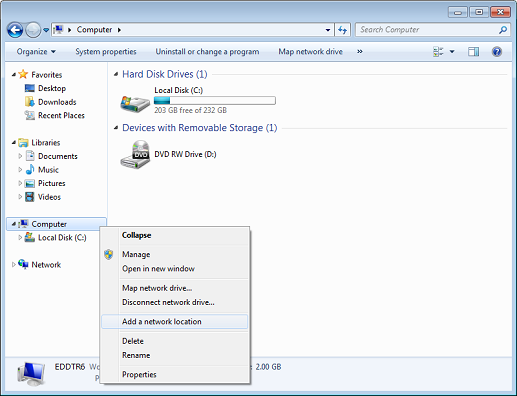Choose Collapse from the context menu
The image size is (517, 396).
click(x=175, y=235)
